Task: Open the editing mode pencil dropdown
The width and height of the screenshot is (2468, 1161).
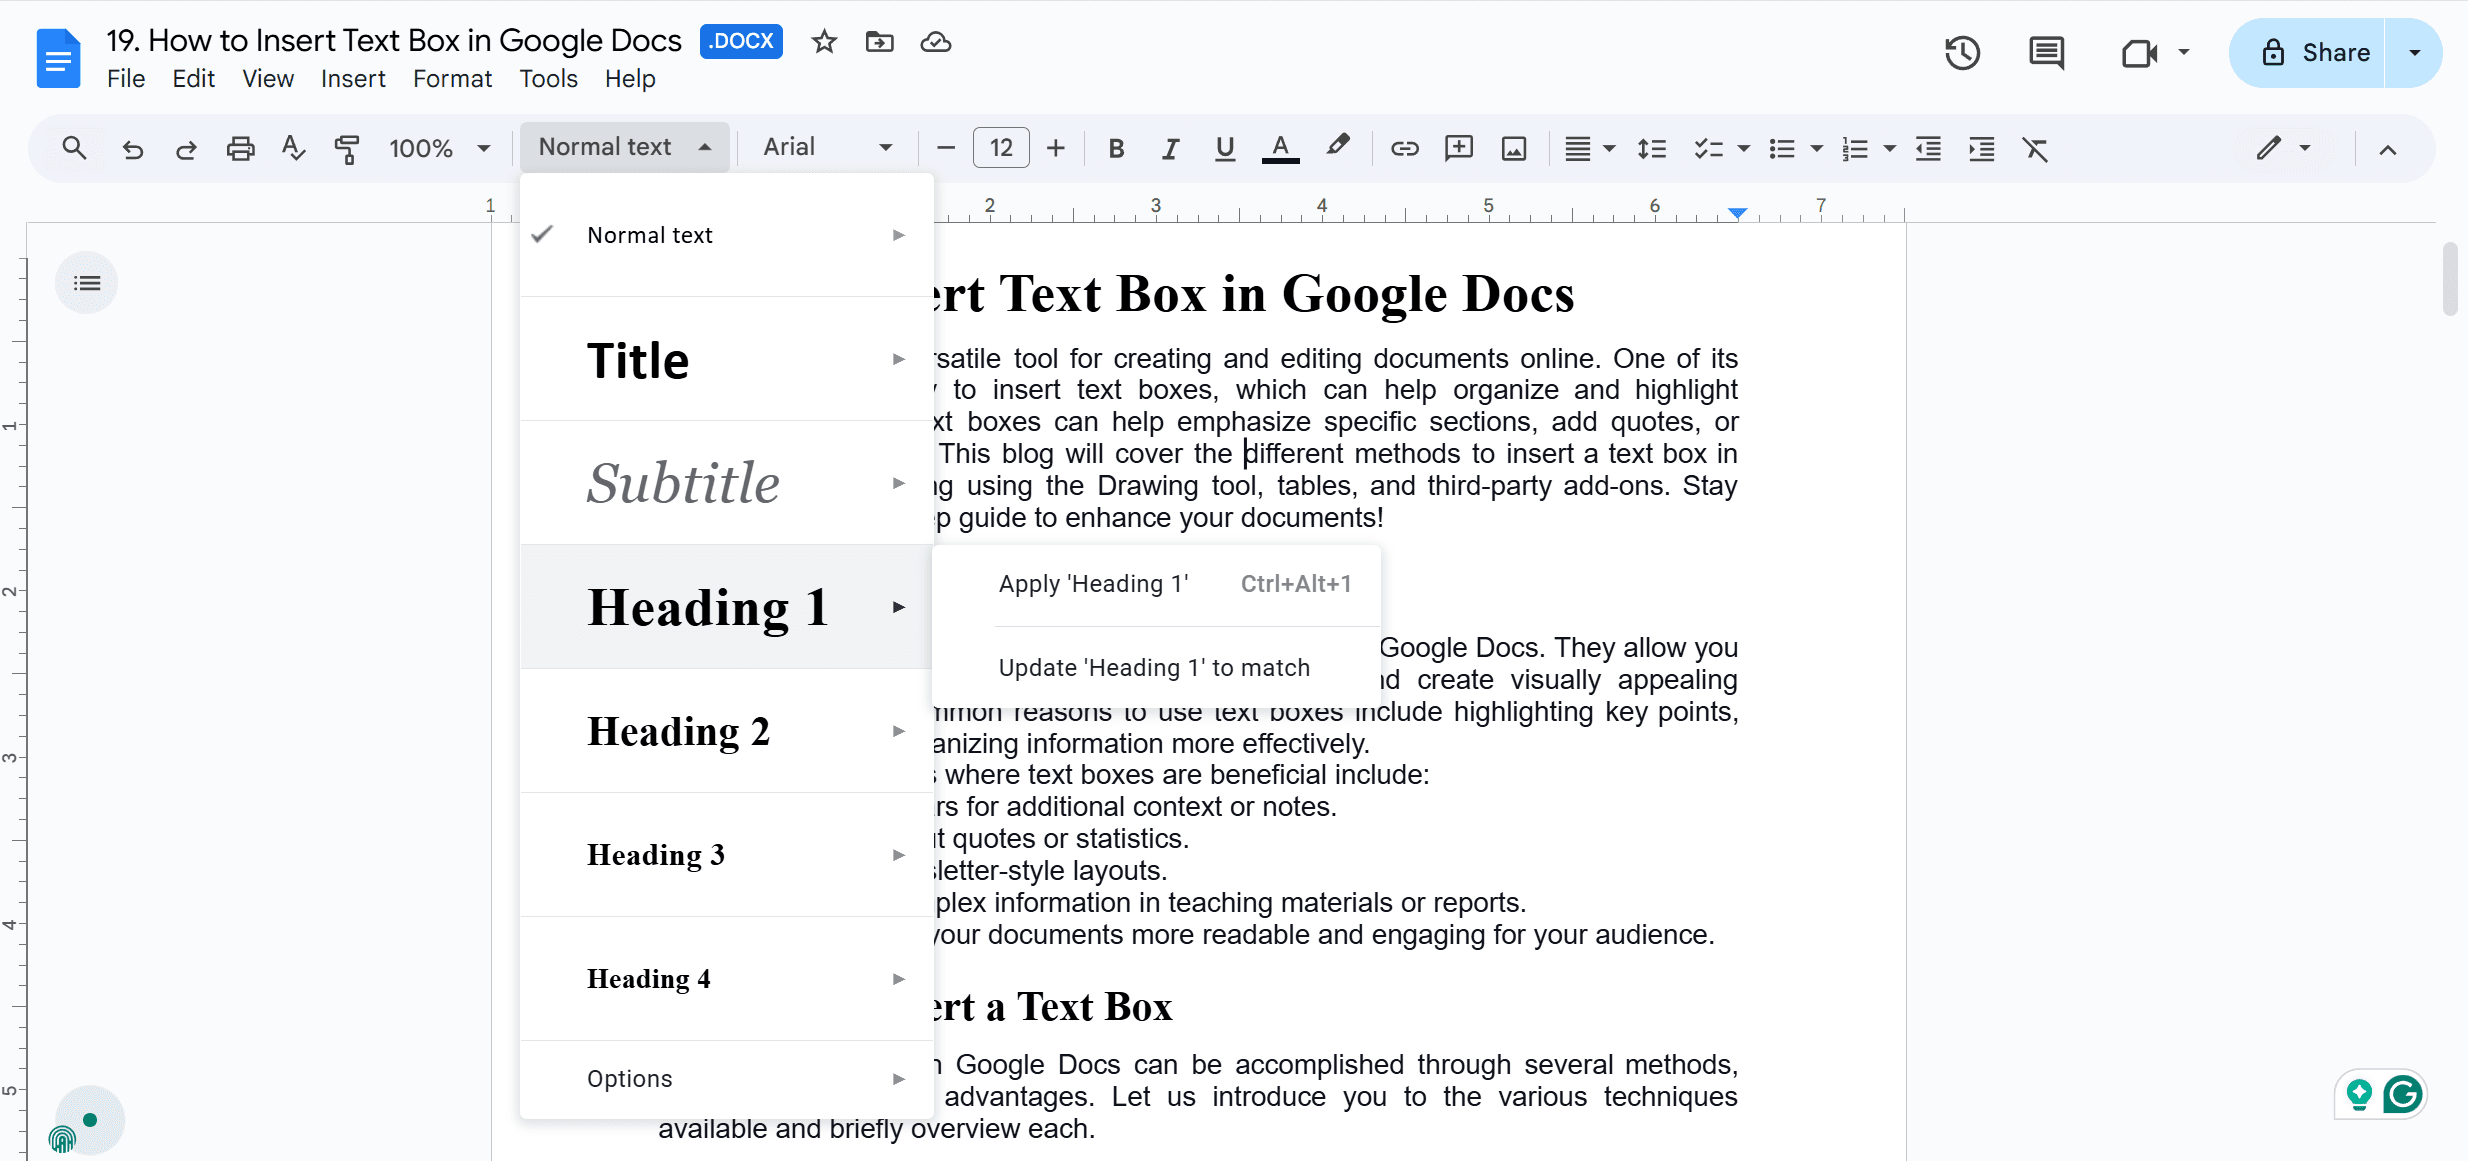Action: pyautogui.click(x=2283, y=148)
